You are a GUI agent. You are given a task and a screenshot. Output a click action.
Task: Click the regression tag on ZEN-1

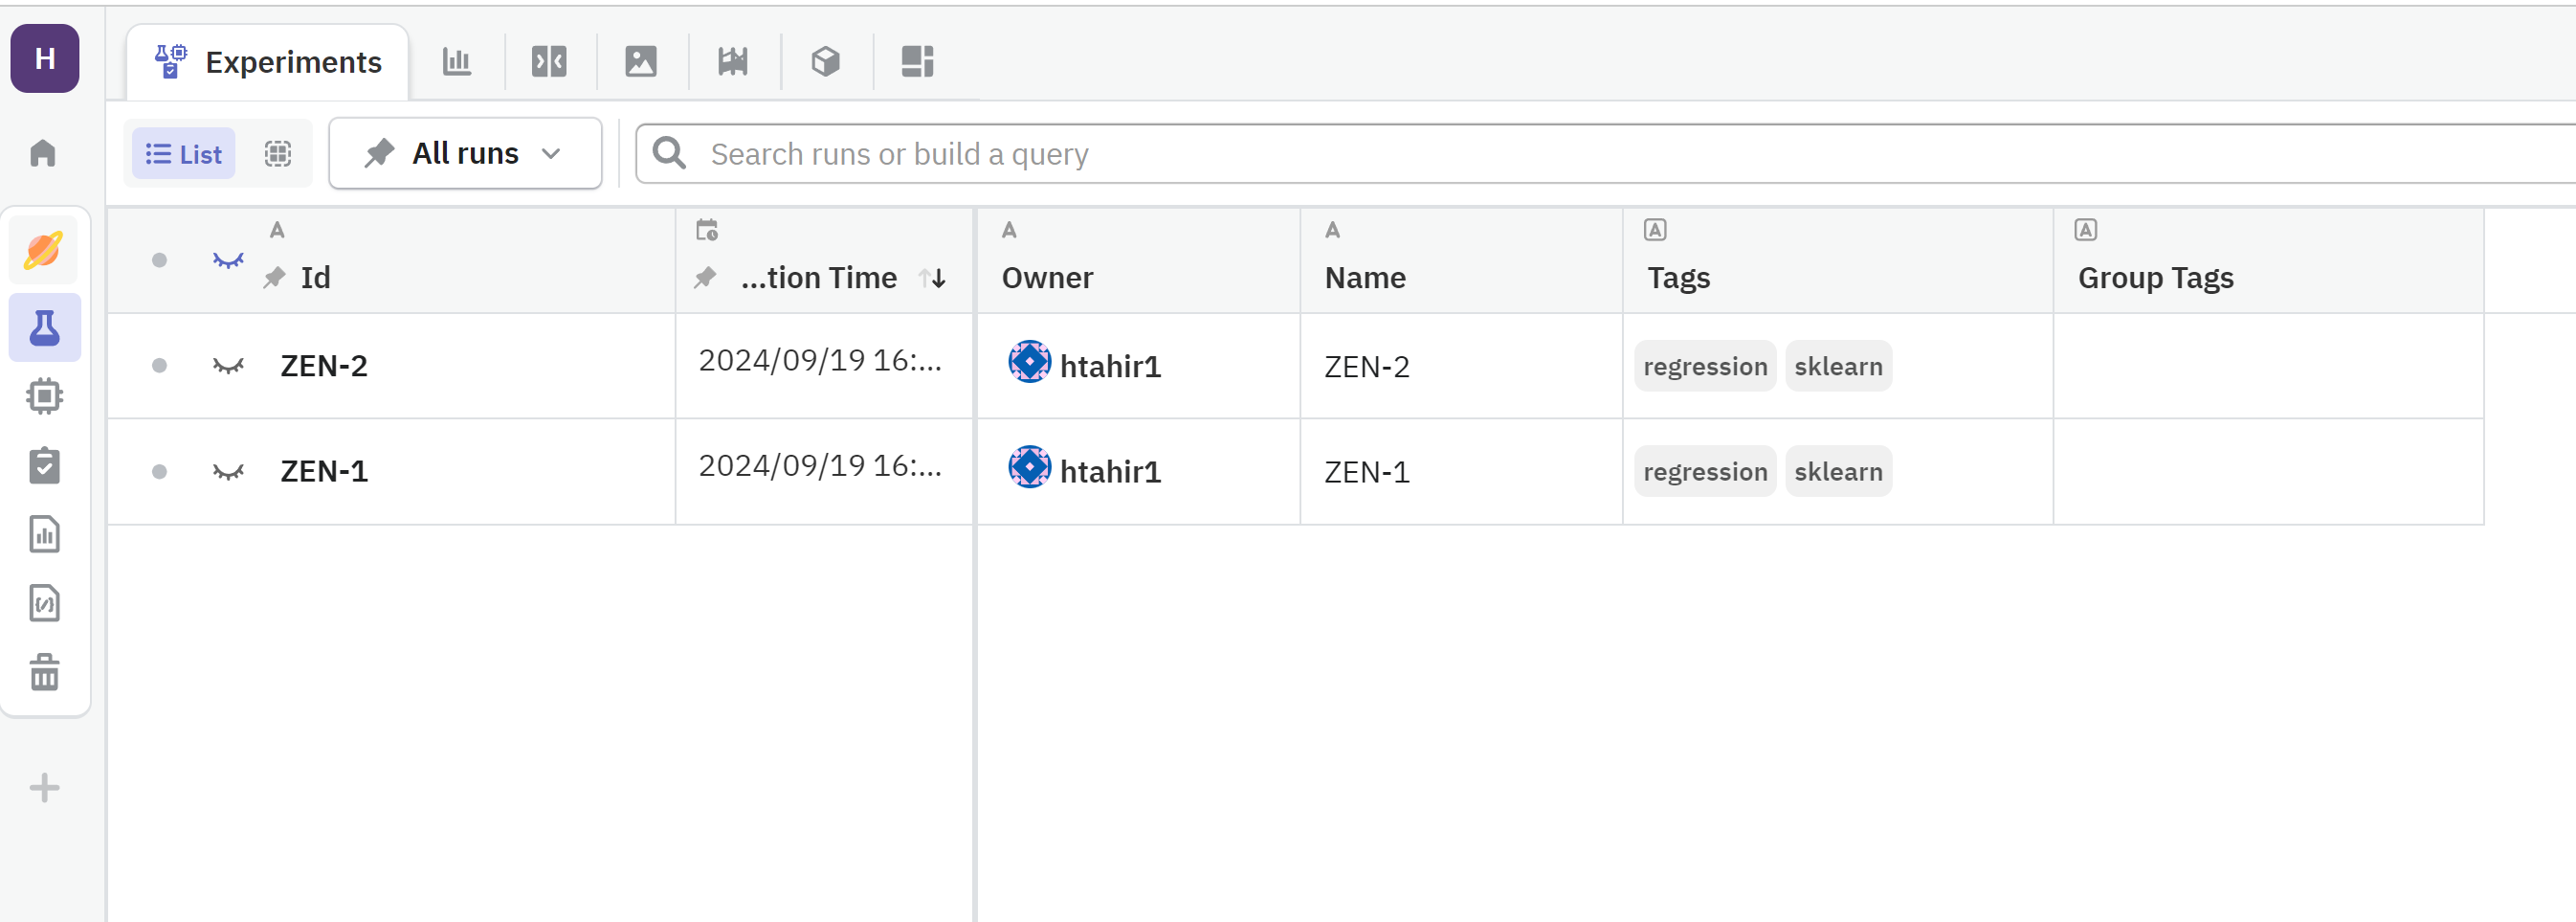(x=1704, y=472)
